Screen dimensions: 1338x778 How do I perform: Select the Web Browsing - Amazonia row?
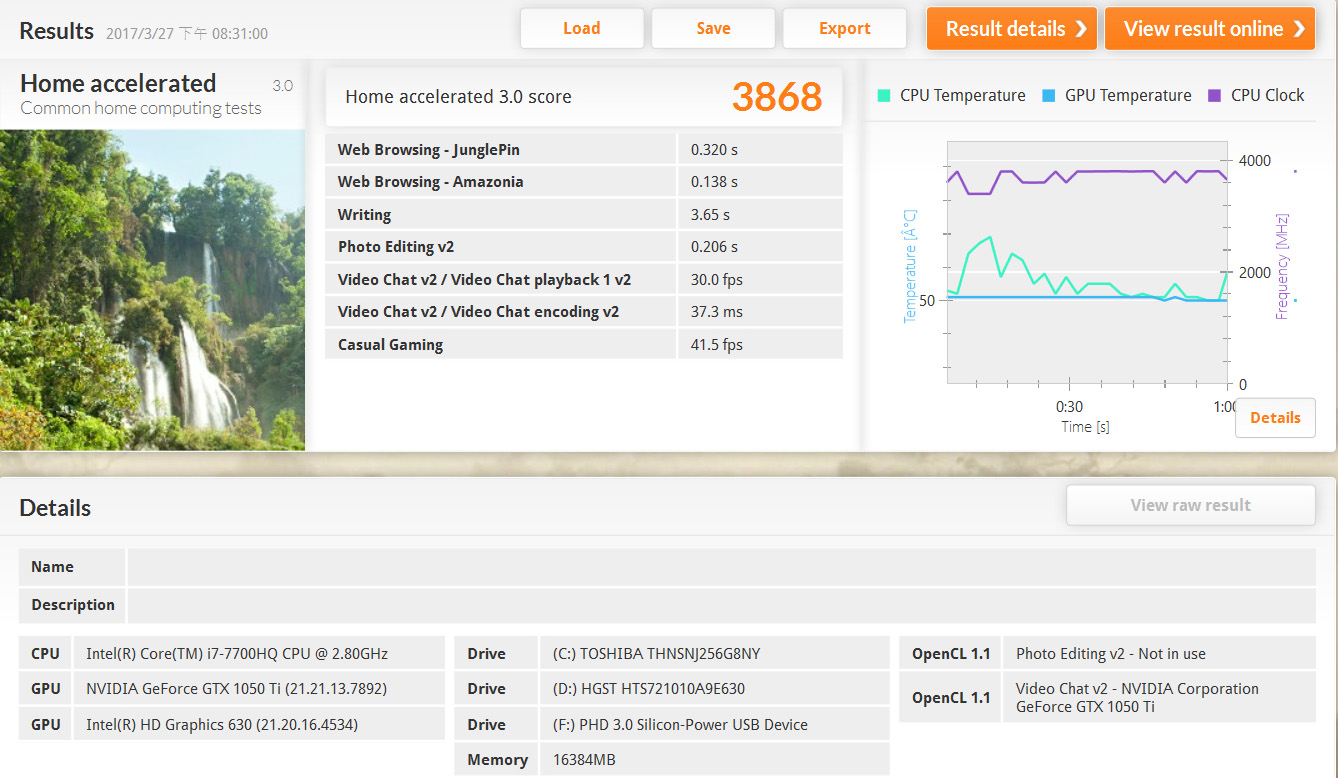(583, 182)
